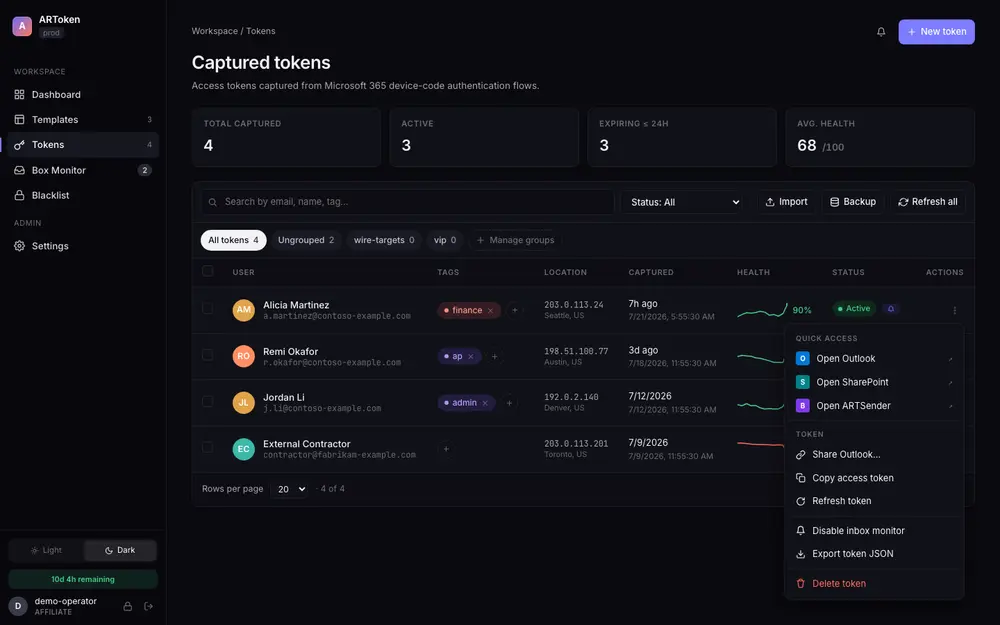Select Export token JSON
Image resolution: width=1000 pixels, height=625 pixels.
pyautogui.click(x=874, y=554)
